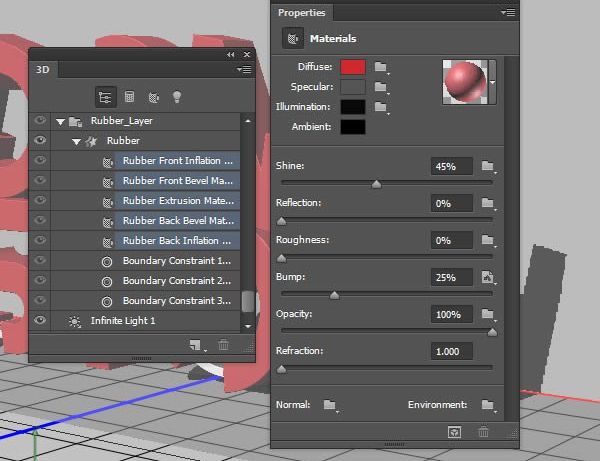
Task: Toggle visibility of Rubber Back Bevel material
Action: click(40, 220)
